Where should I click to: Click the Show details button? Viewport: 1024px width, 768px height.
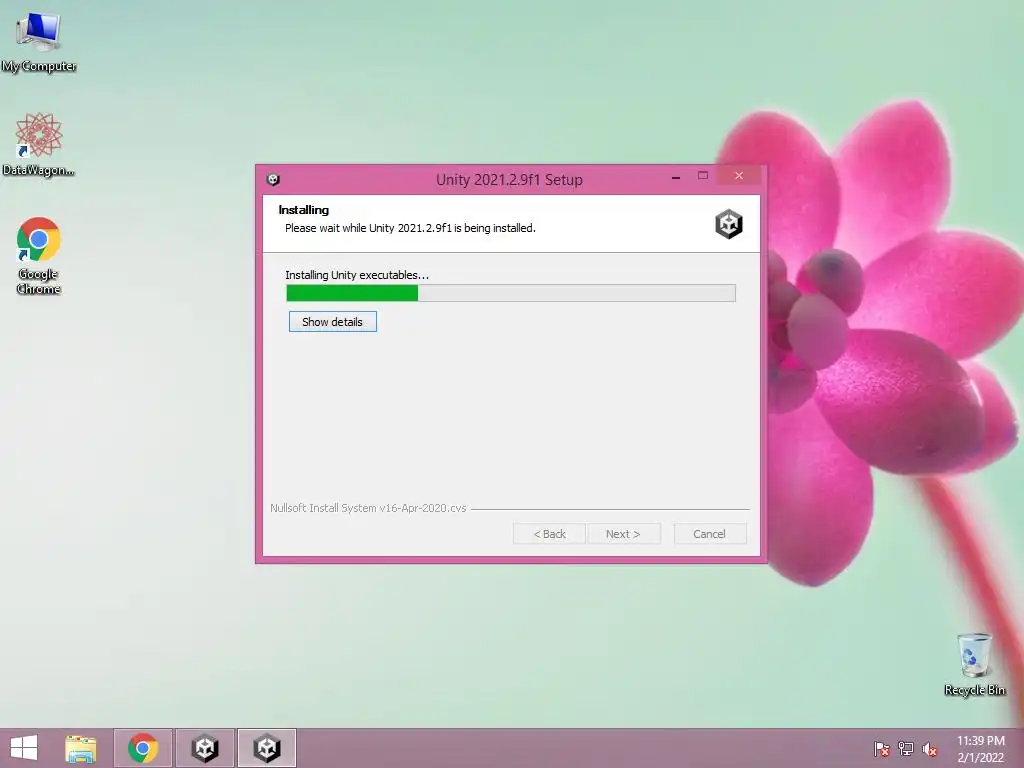(x=332, y=321)
